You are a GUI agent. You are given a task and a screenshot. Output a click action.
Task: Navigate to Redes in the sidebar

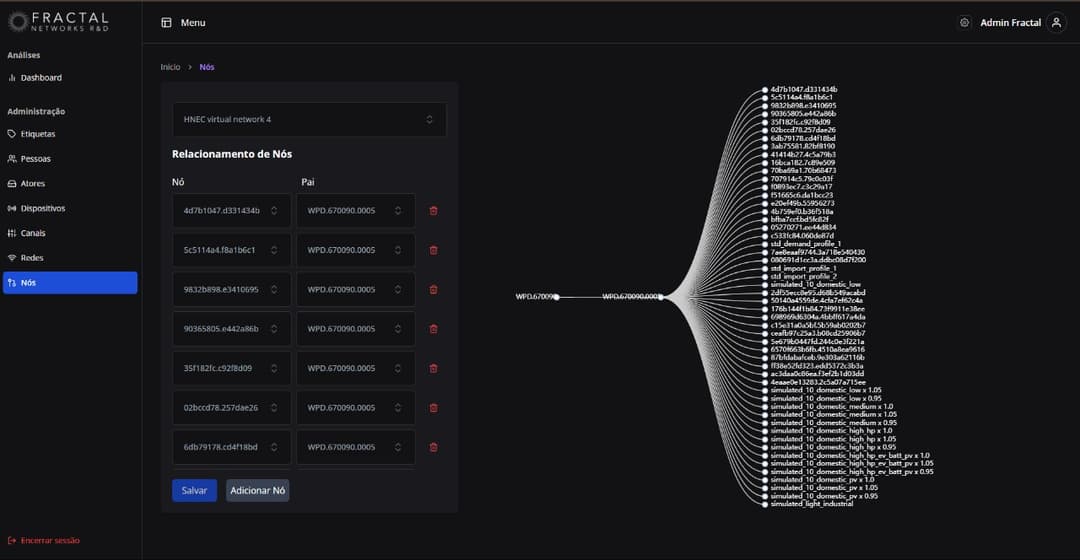click(x=32, y=258)
